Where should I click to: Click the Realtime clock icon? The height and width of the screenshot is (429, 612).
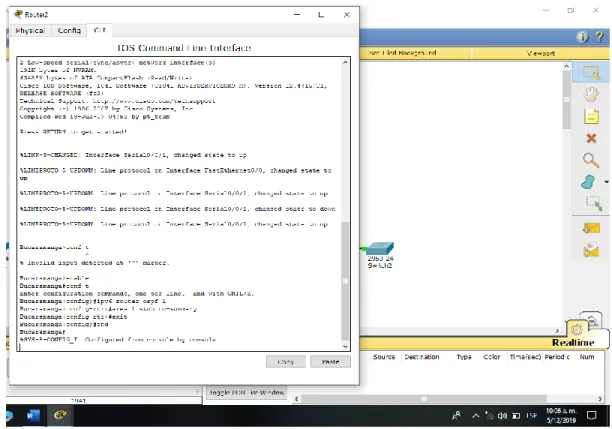pos(576,329)
